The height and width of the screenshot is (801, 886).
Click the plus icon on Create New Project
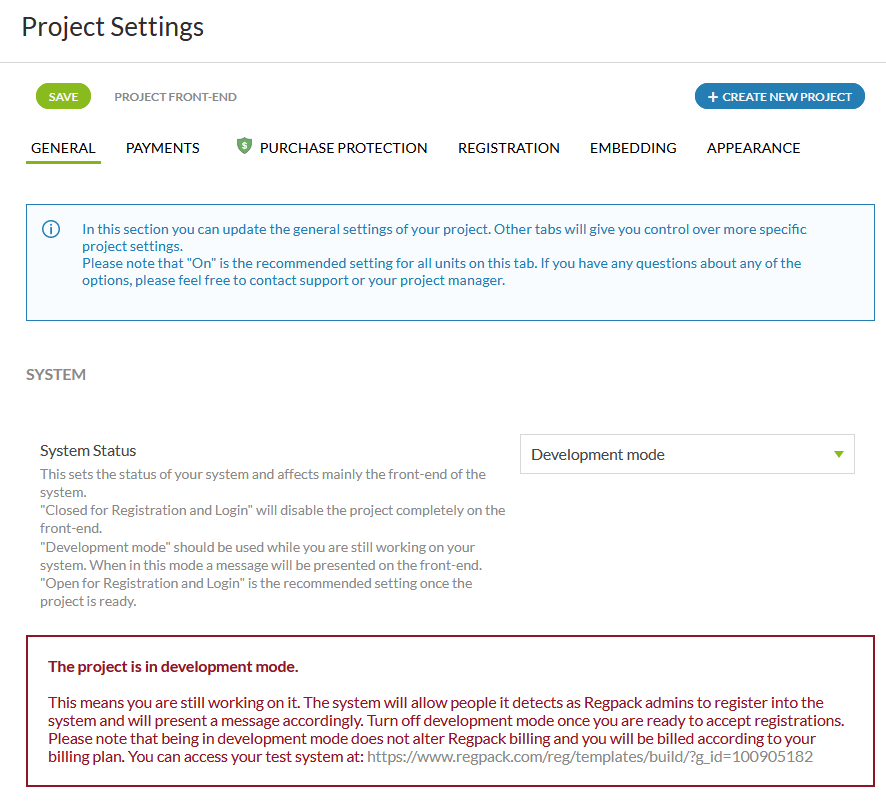(713, 97)
